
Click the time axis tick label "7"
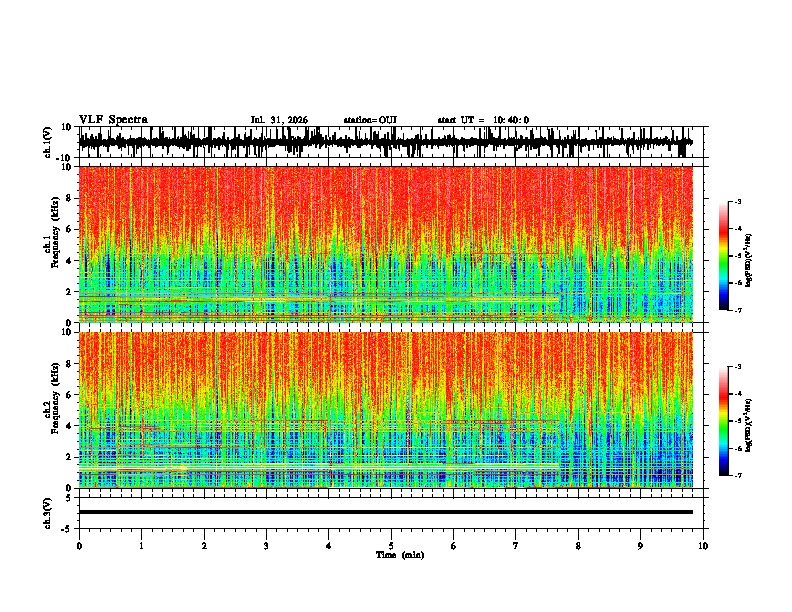515,546
